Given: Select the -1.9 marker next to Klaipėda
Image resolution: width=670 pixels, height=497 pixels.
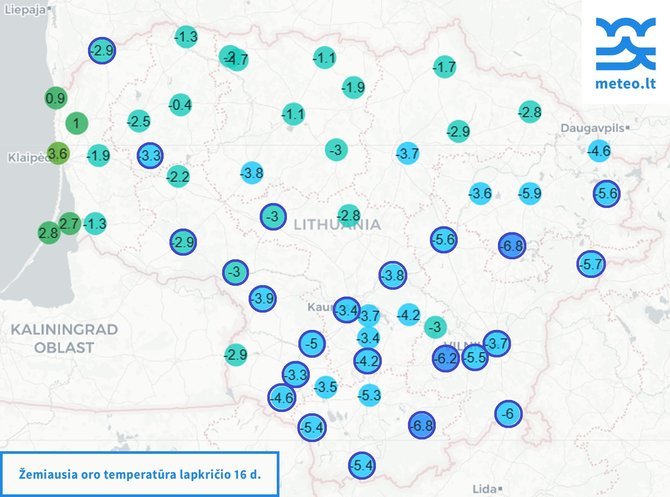Looking at the screenshot, I should [98, 155].
